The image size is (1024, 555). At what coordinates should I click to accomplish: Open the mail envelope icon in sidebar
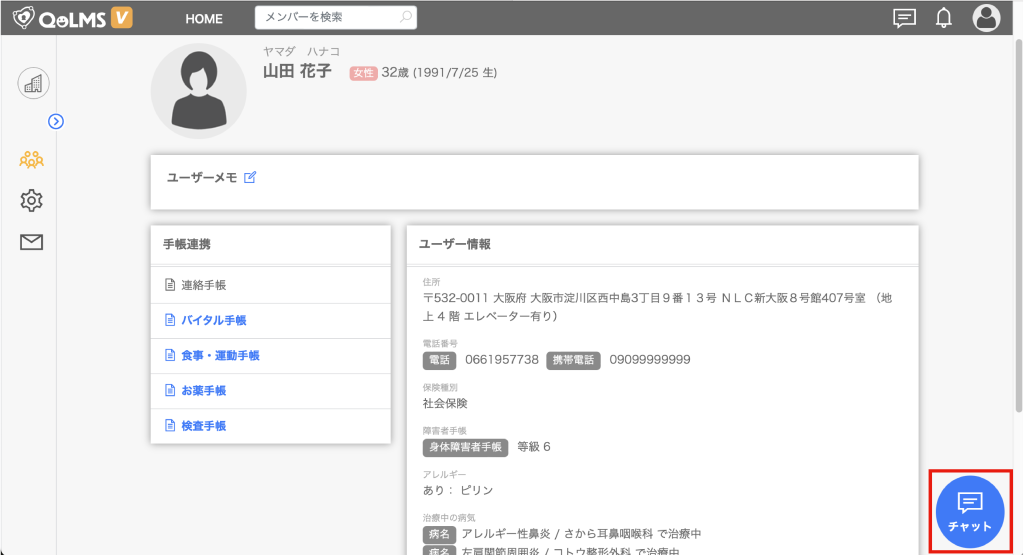pos(32,242)
